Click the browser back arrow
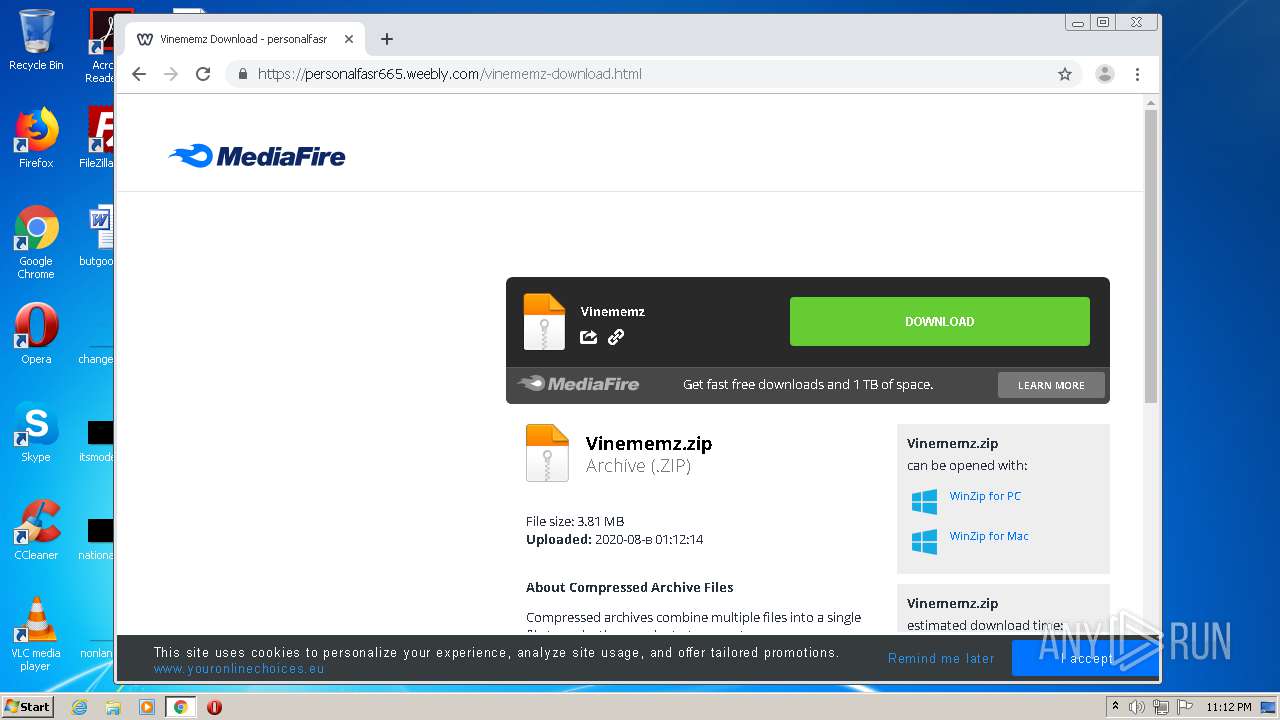 click(x=139, y=74)
